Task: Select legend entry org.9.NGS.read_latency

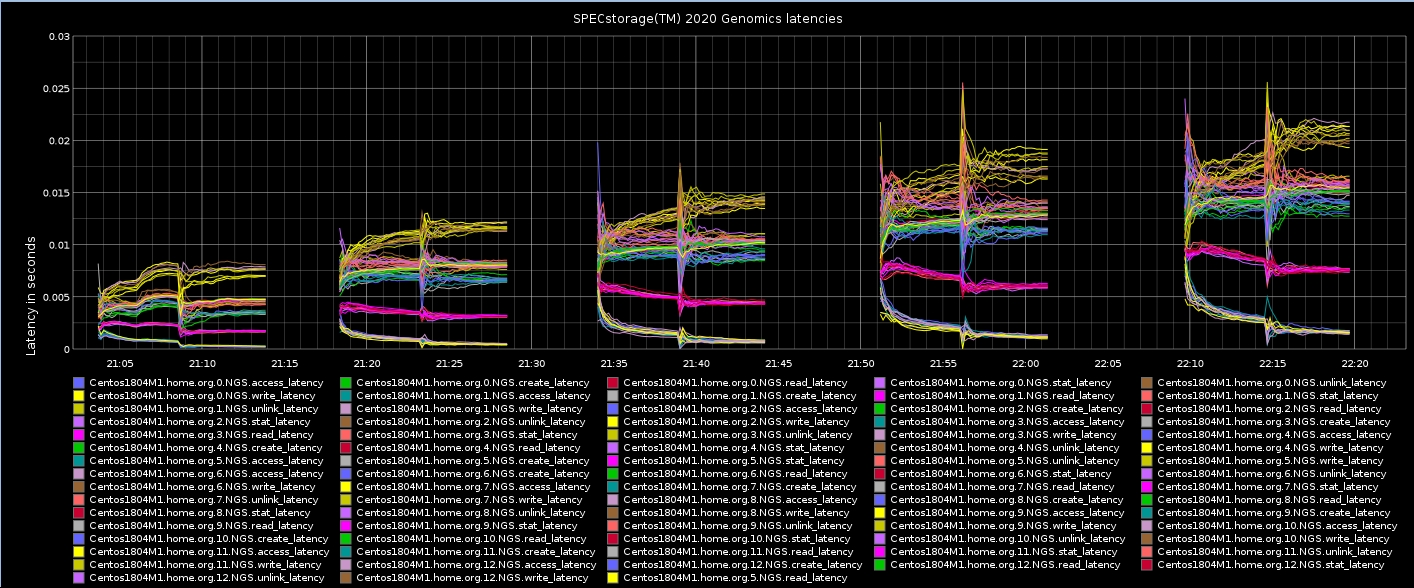Action: tap(194, 526)
